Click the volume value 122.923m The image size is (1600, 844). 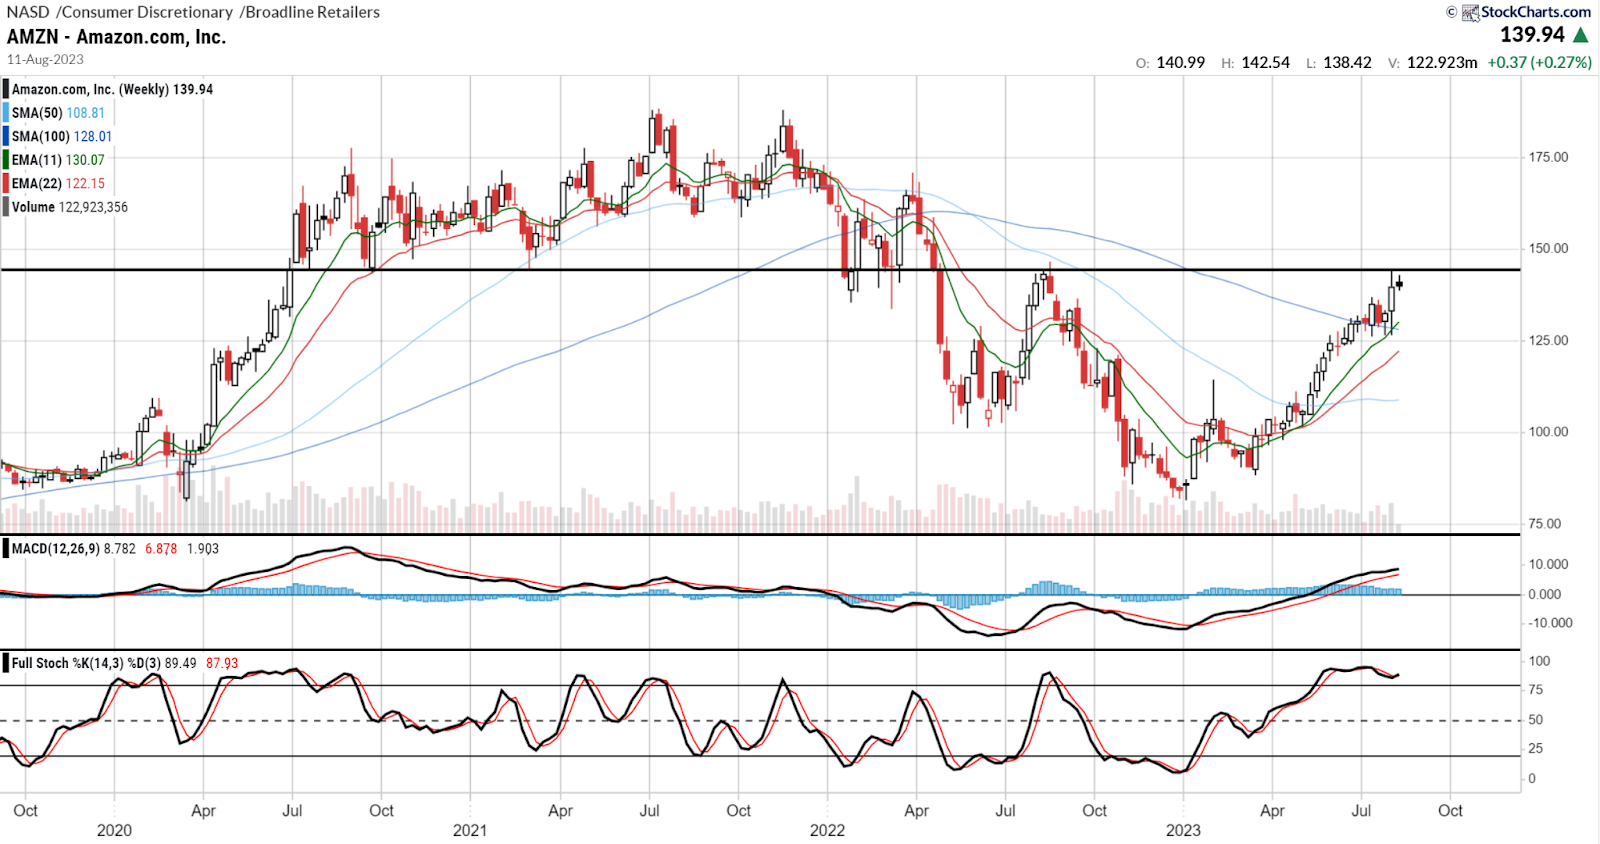click(x=1442, y=62)
